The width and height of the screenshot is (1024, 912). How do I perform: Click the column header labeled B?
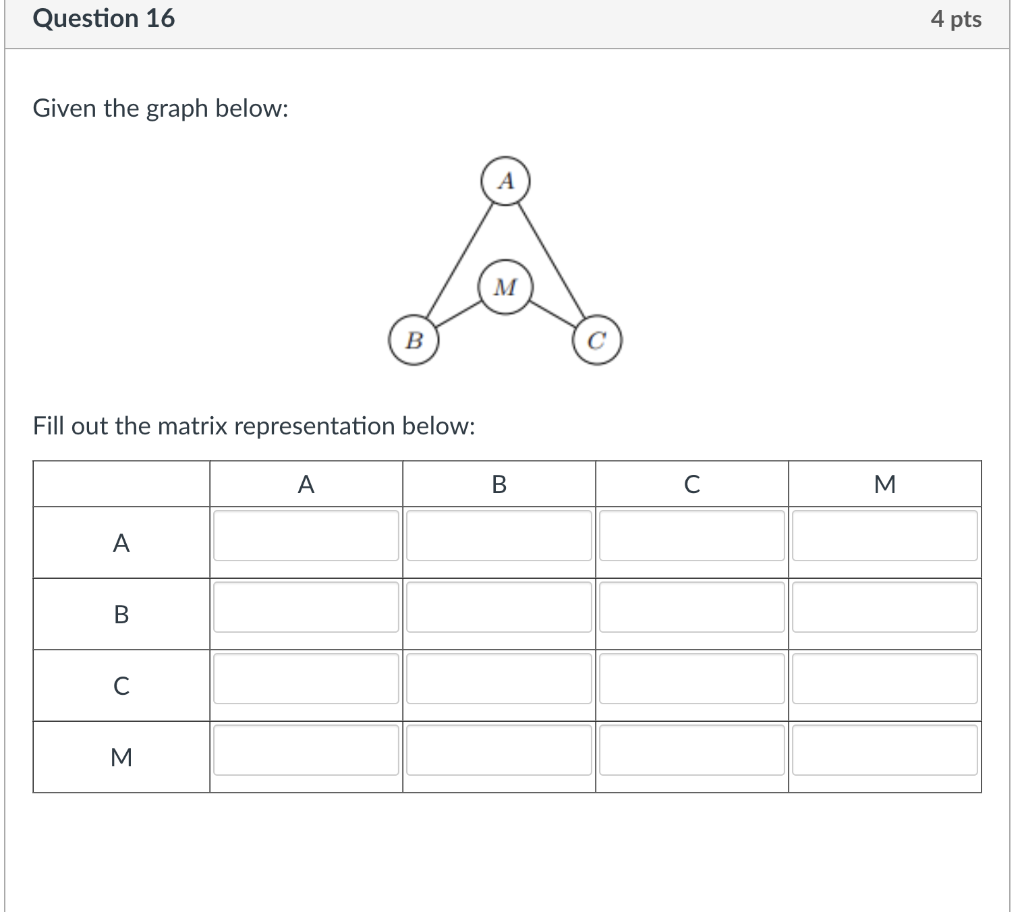(498, 483)
